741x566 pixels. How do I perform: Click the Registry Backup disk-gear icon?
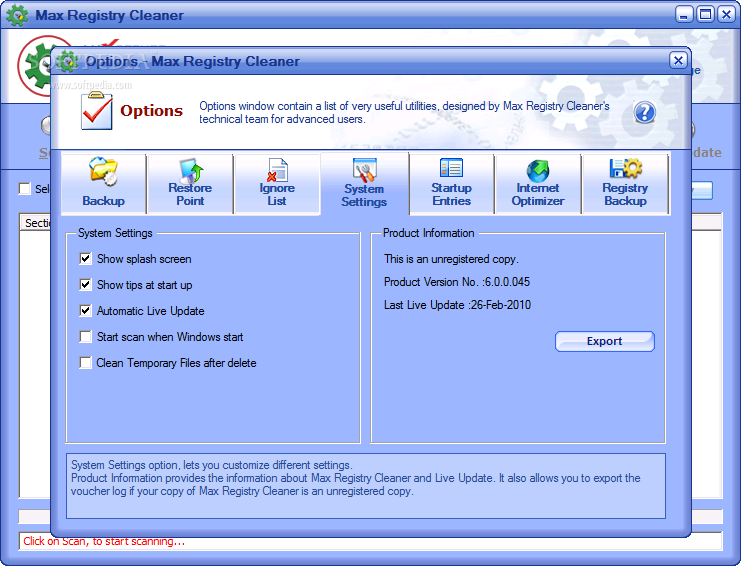[x=625, y=169]
